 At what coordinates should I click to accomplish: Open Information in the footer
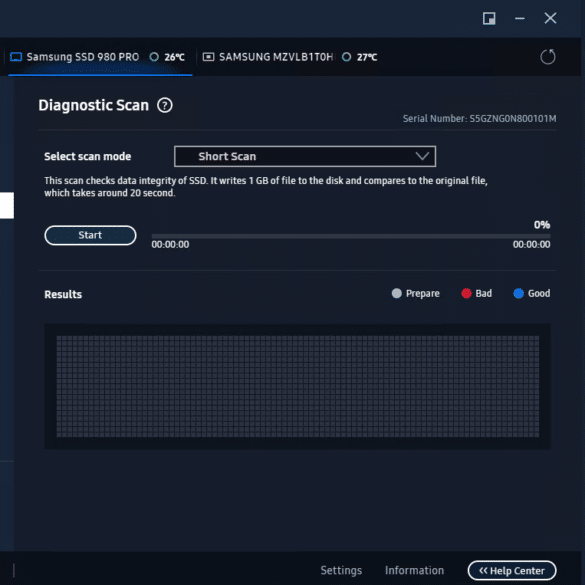tap(414, 570)
